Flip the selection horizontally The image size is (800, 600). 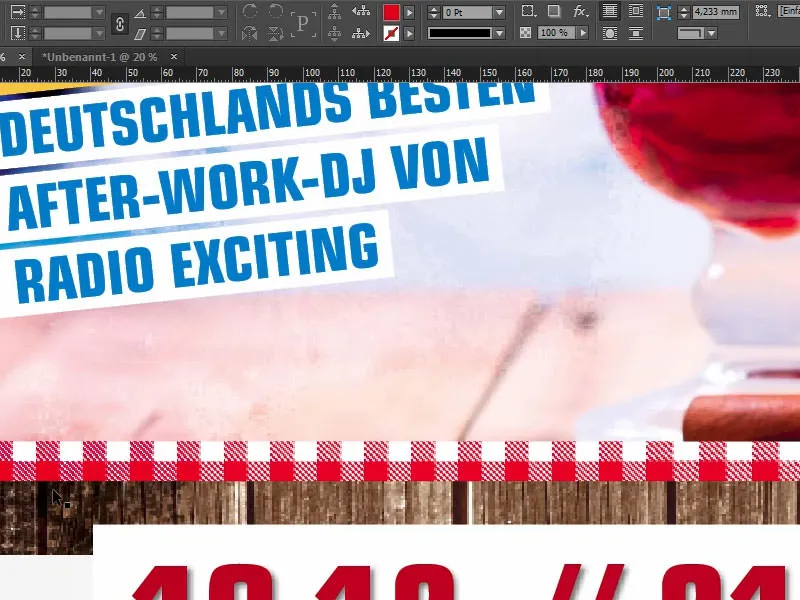(x=249, y=34)
